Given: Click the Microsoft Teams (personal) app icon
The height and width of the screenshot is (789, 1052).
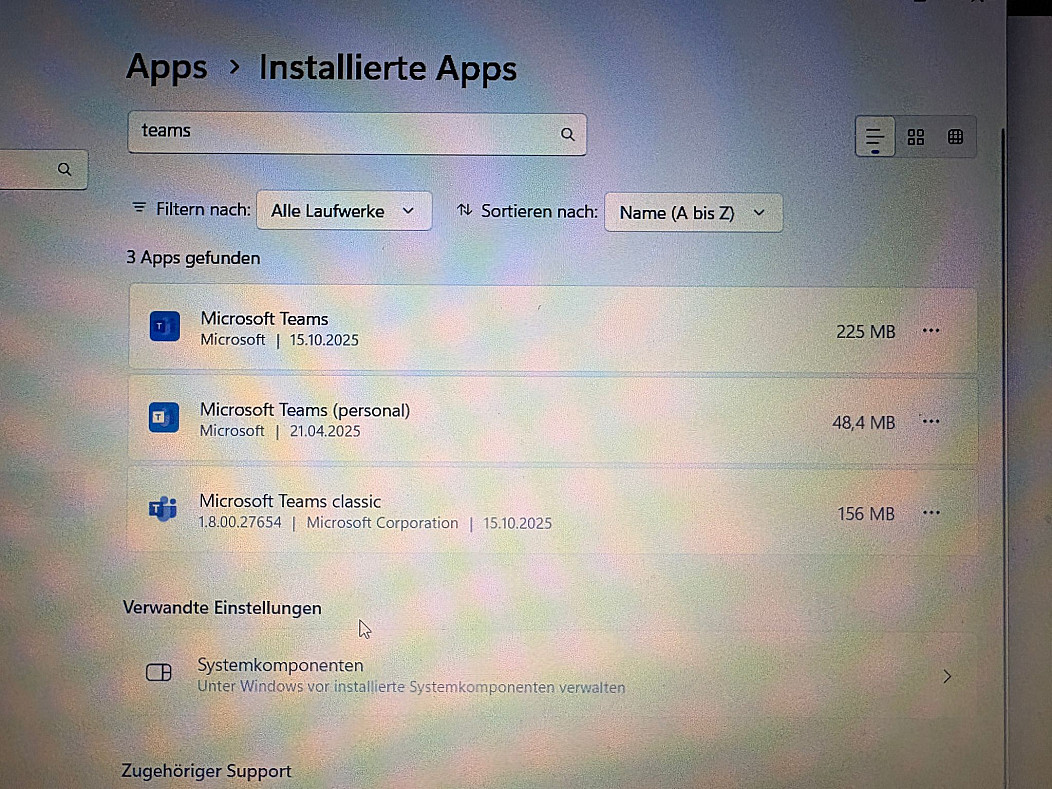Looking at the screenshot, I should (x=163, y=418).
